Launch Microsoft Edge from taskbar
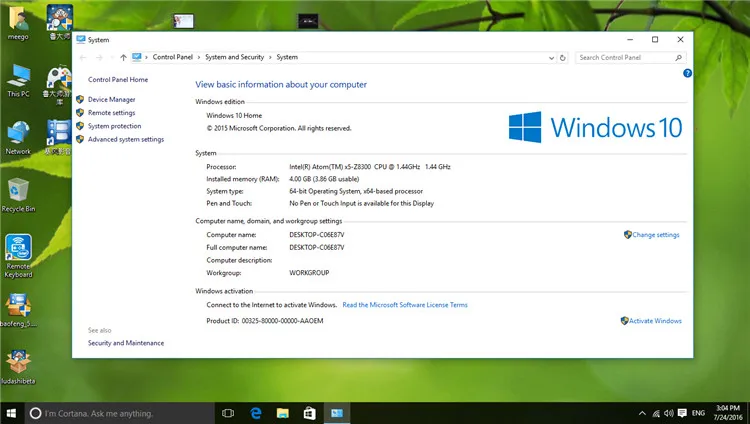This screenshot has height=424, width=750. [x=256, y=413]
